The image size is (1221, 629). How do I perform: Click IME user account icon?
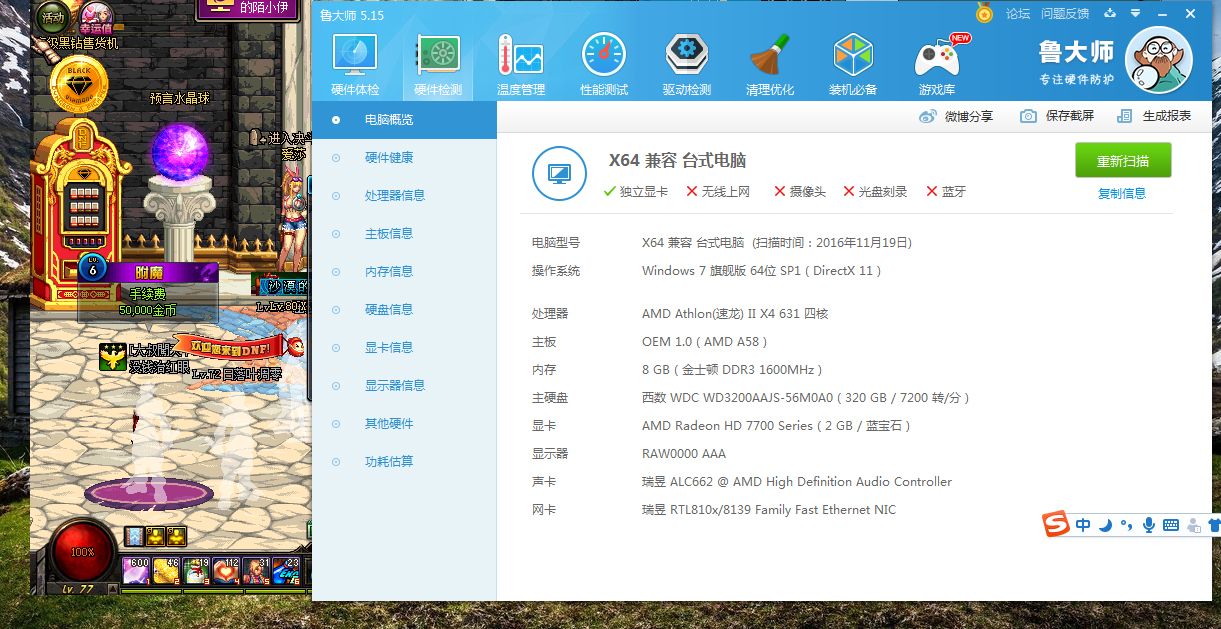(x=1193, y=525)
